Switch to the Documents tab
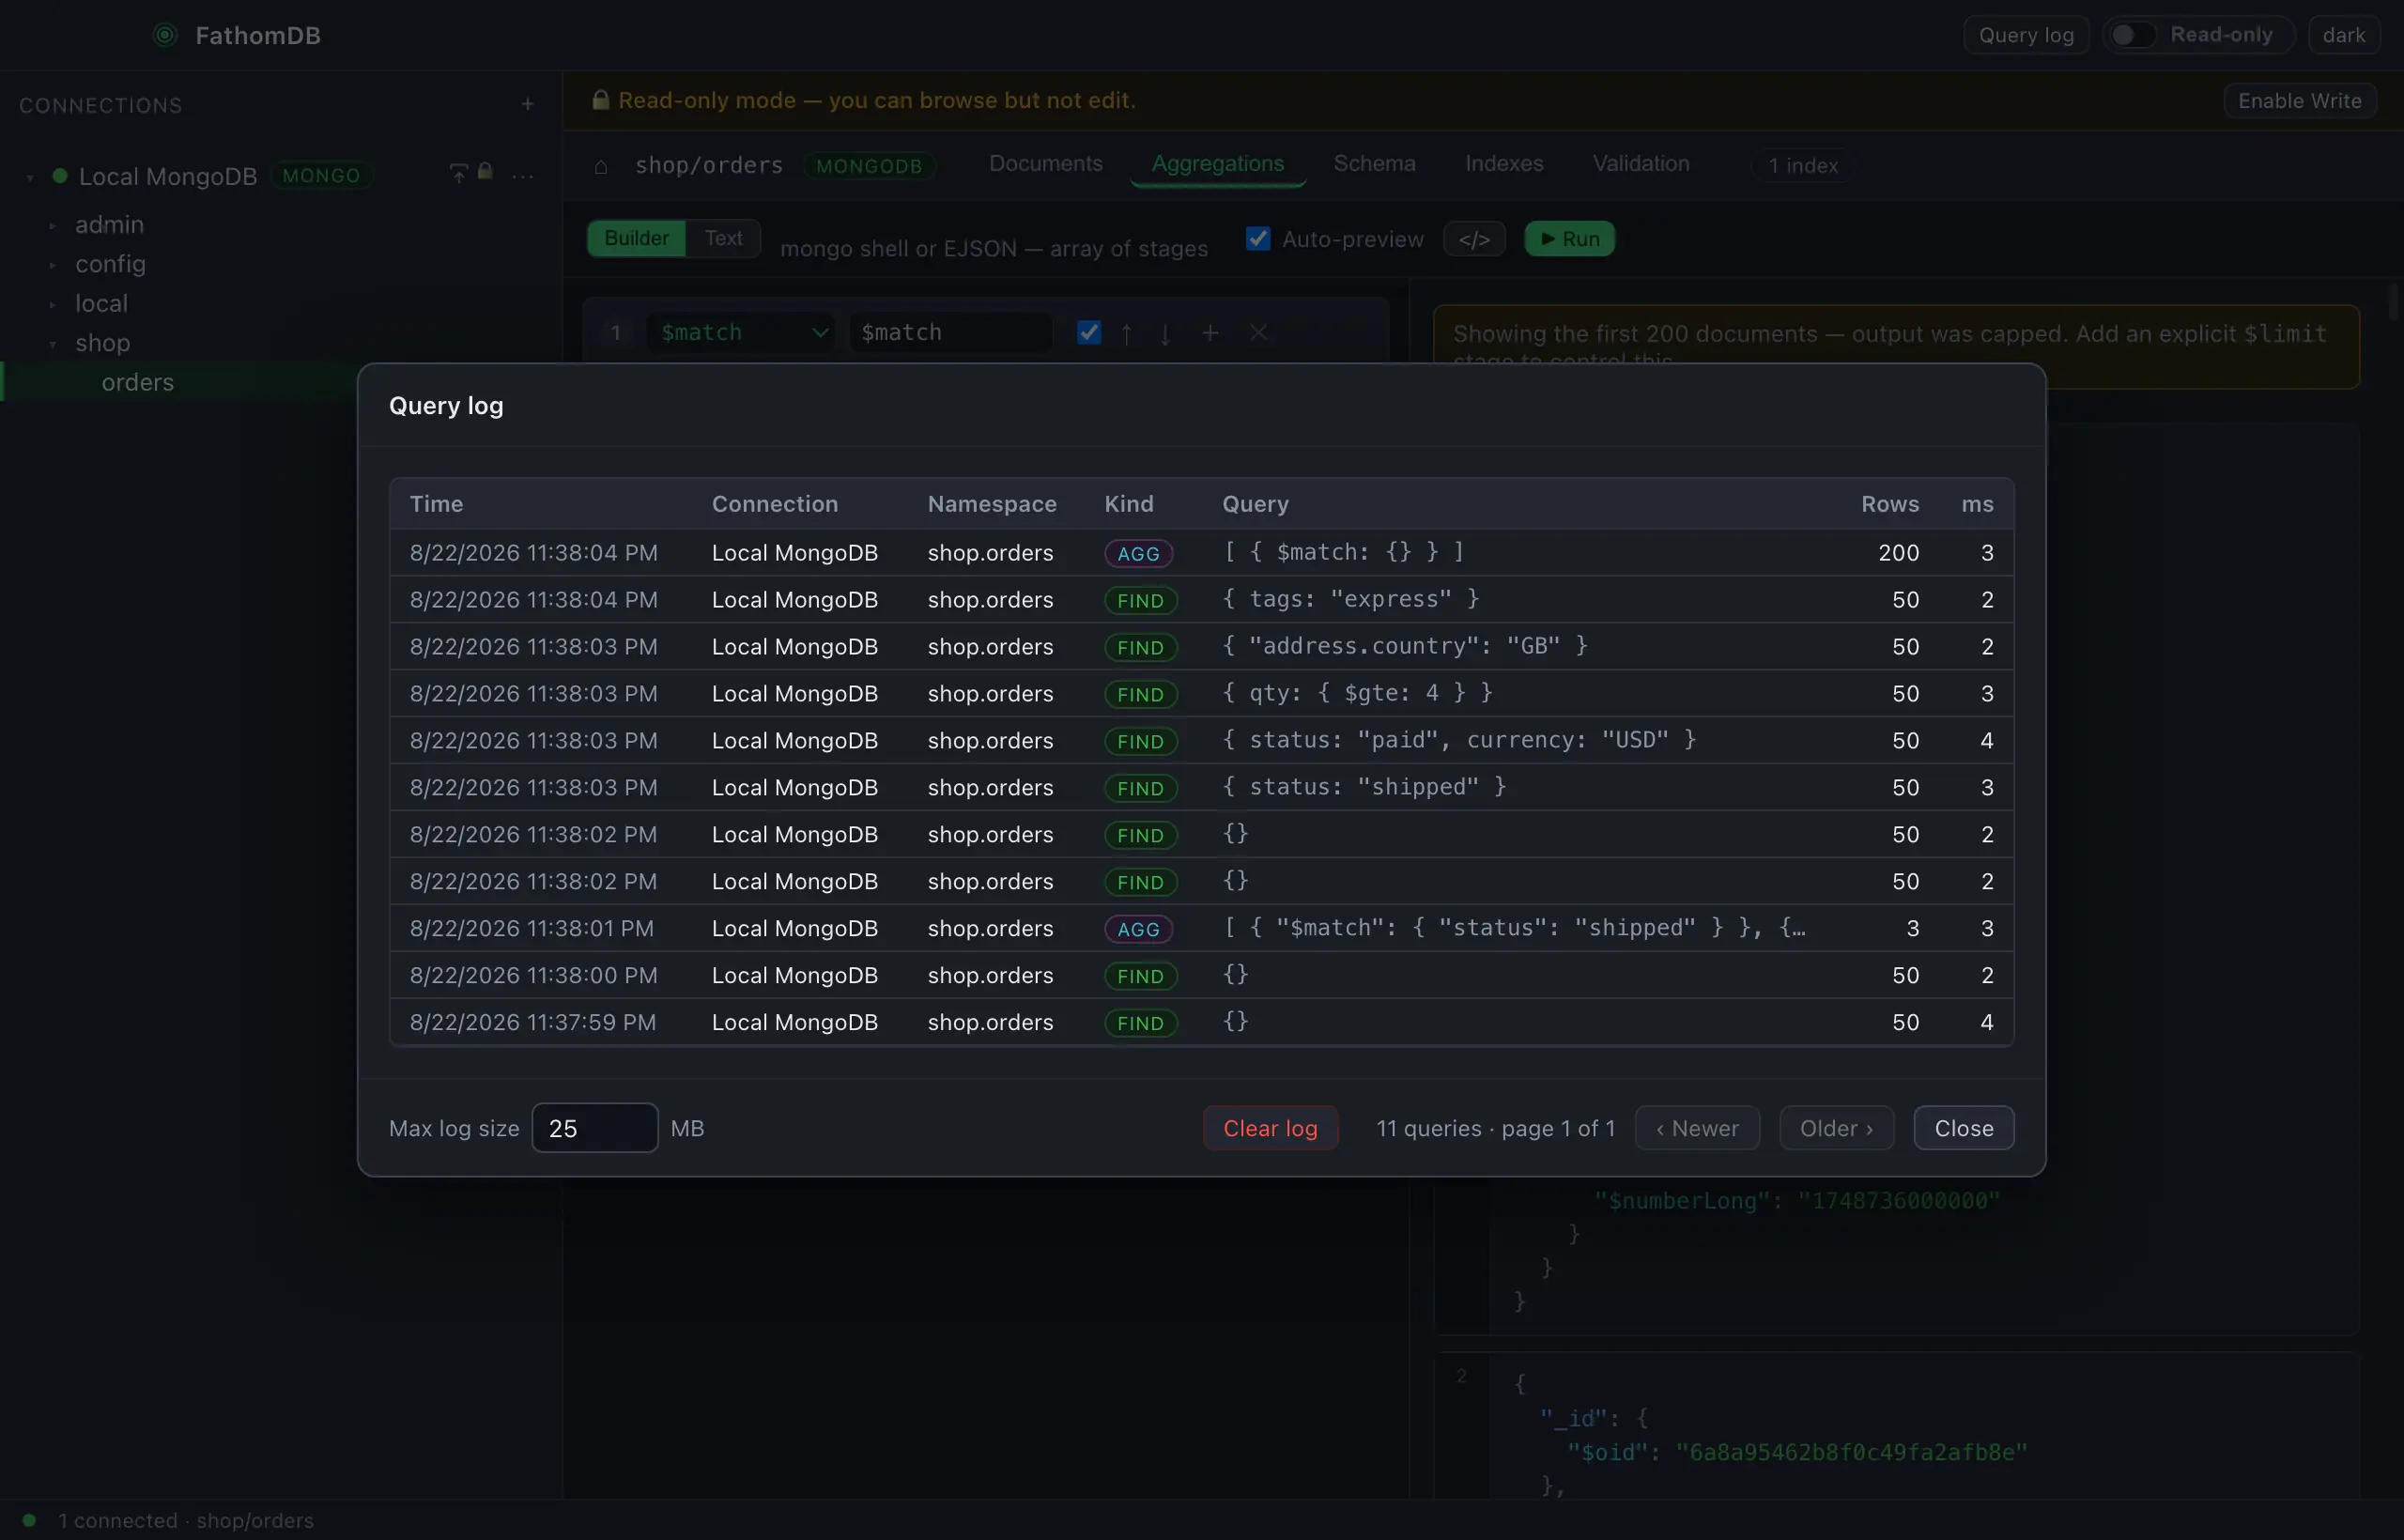This screenshot has height=1540, width=2404. (x=1045, y=164)
